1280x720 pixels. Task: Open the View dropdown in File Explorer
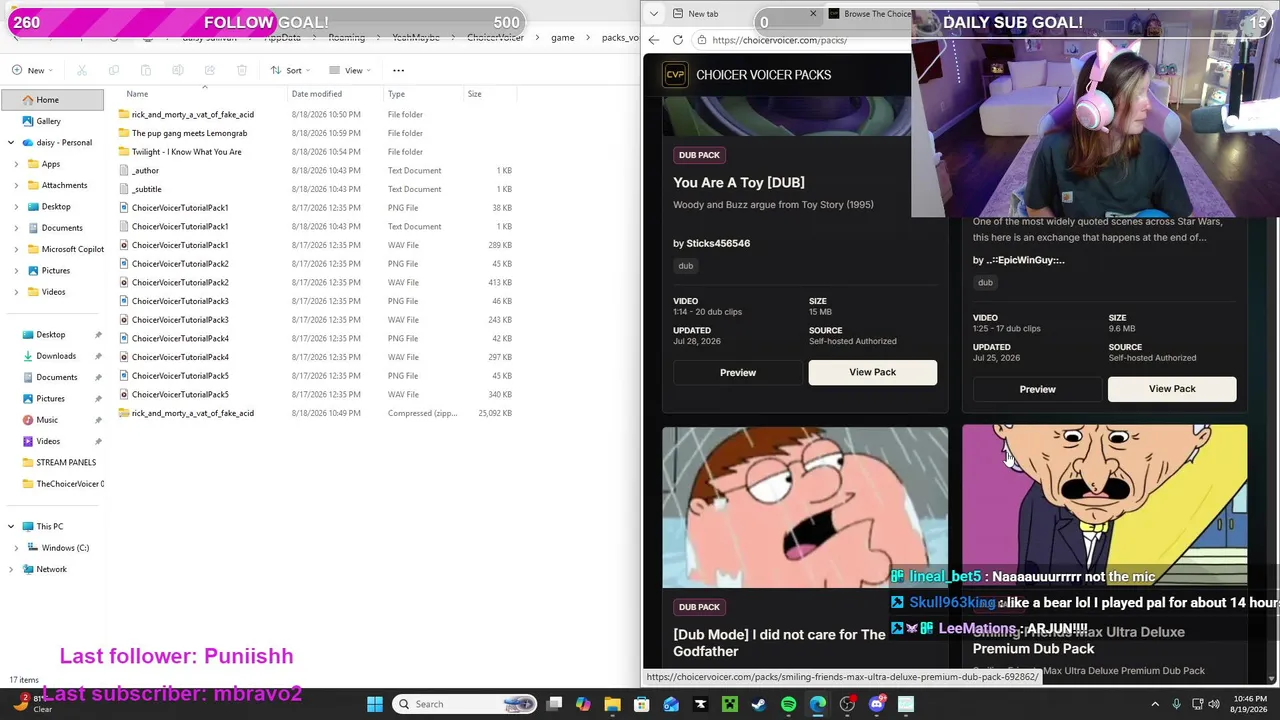tap(350, 70)
